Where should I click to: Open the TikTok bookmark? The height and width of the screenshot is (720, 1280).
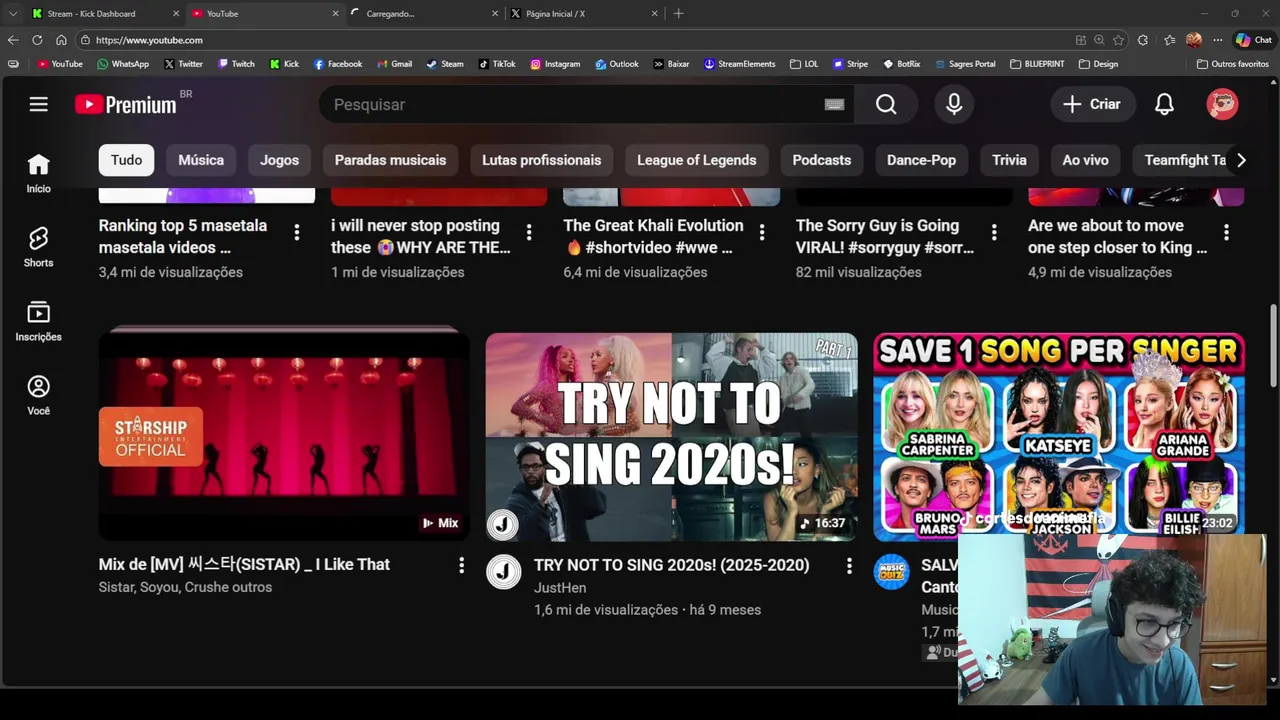(497, 64)
